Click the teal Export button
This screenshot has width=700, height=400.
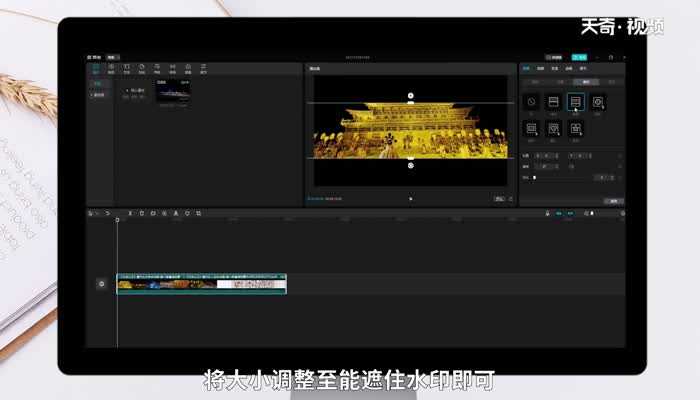[579, 57]
